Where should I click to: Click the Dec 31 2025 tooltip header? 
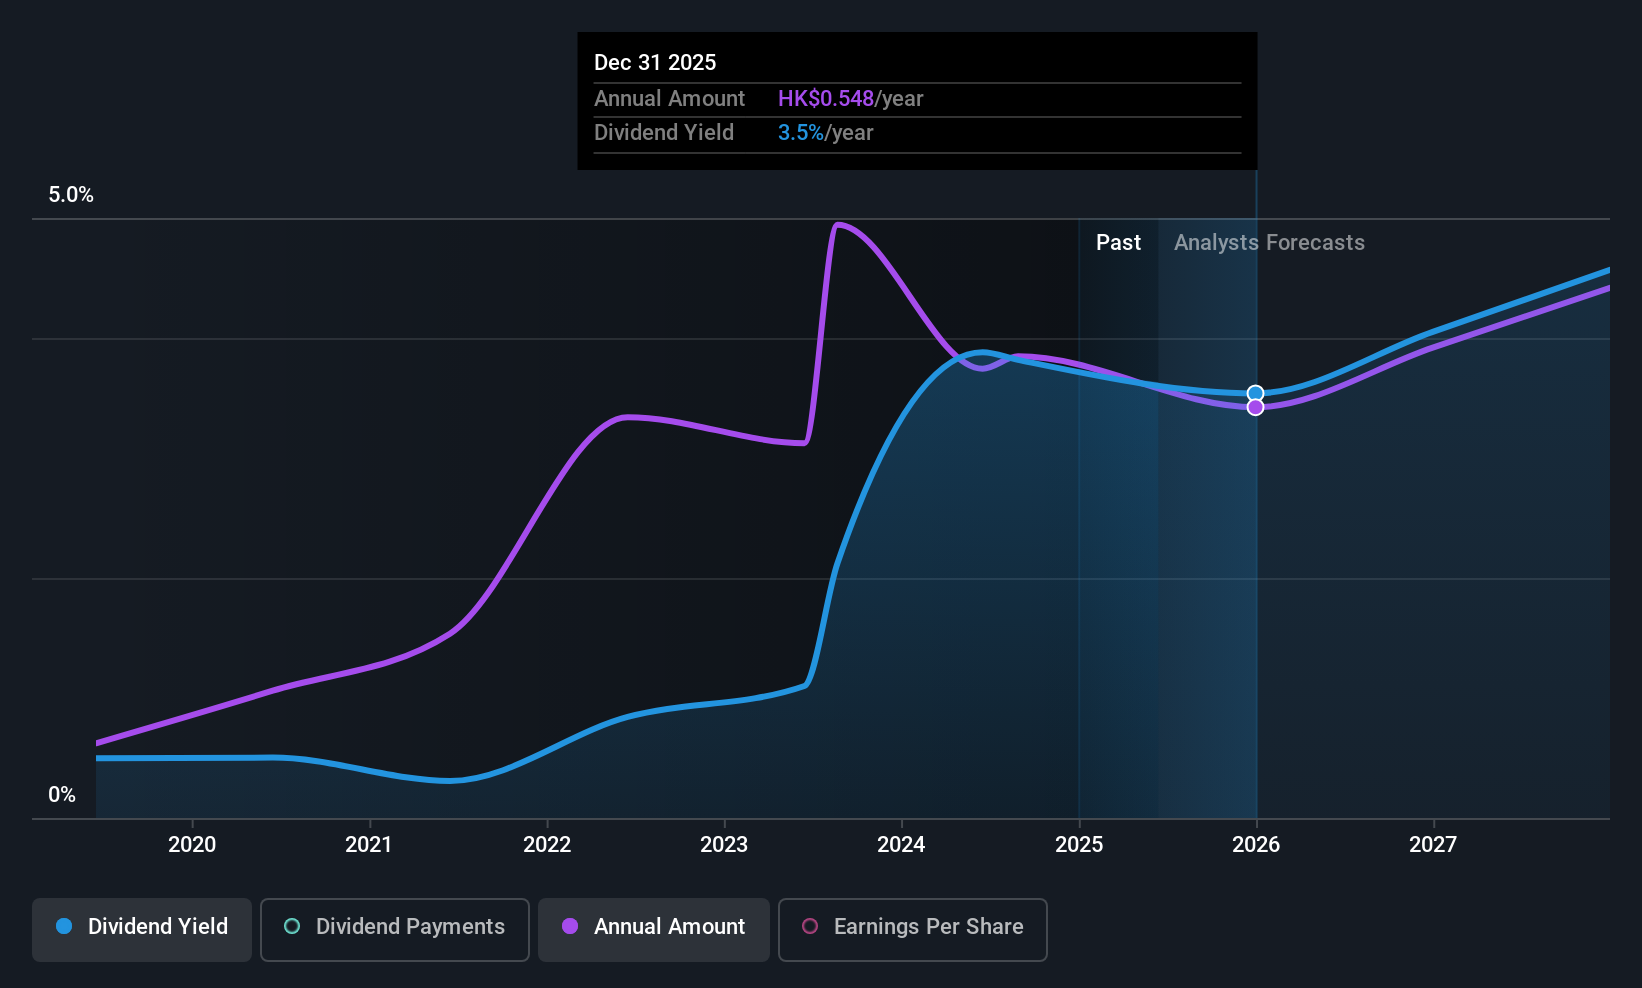click(655, 62)
